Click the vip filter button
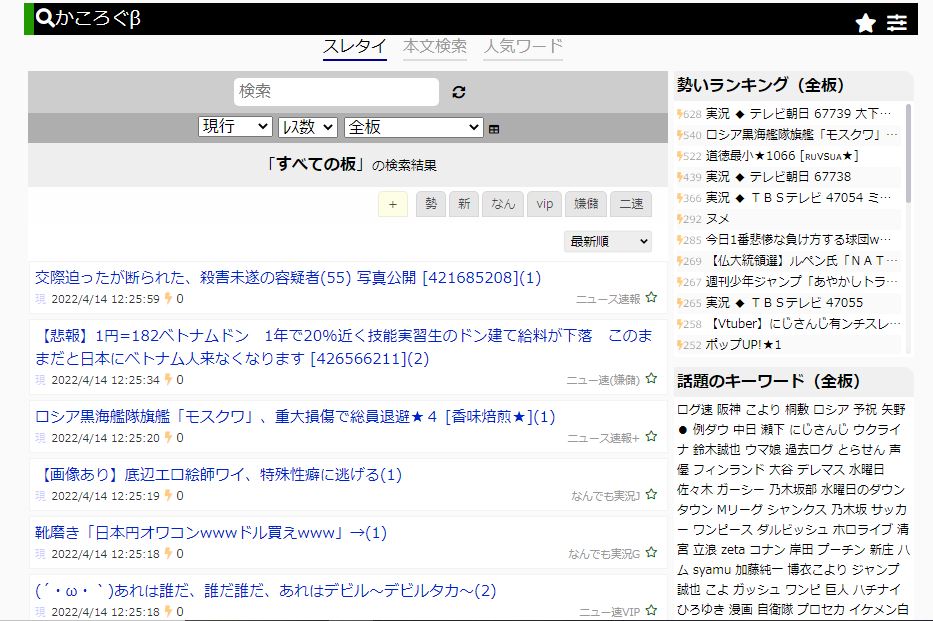The width and height of the screenshot is (933, 621). coord(544,205)
